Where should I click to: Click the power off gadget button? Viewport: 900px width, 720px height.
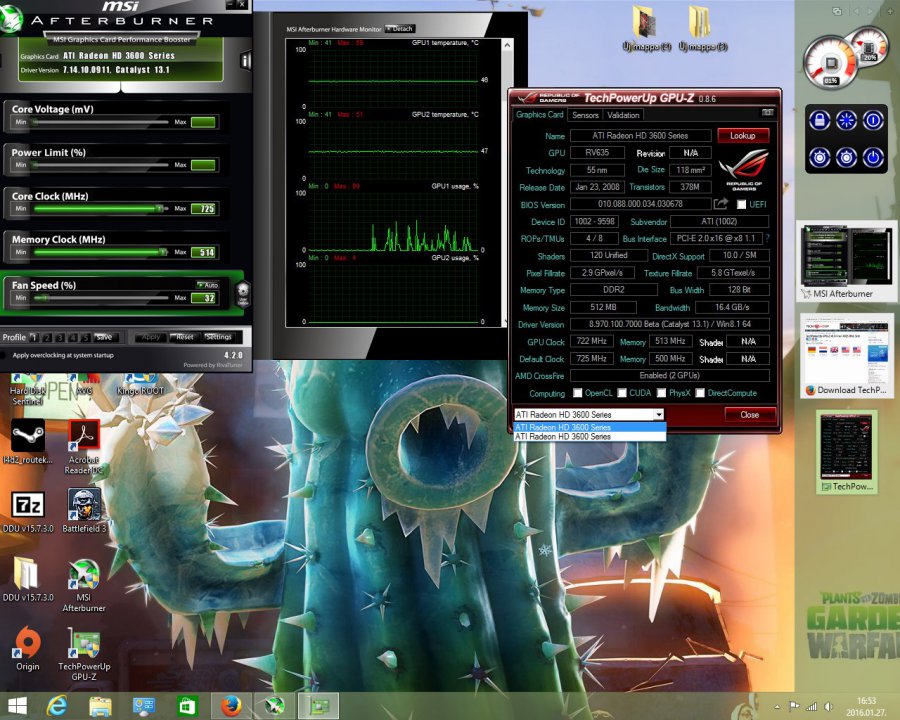pyautogui.click(x=873, y=157)
